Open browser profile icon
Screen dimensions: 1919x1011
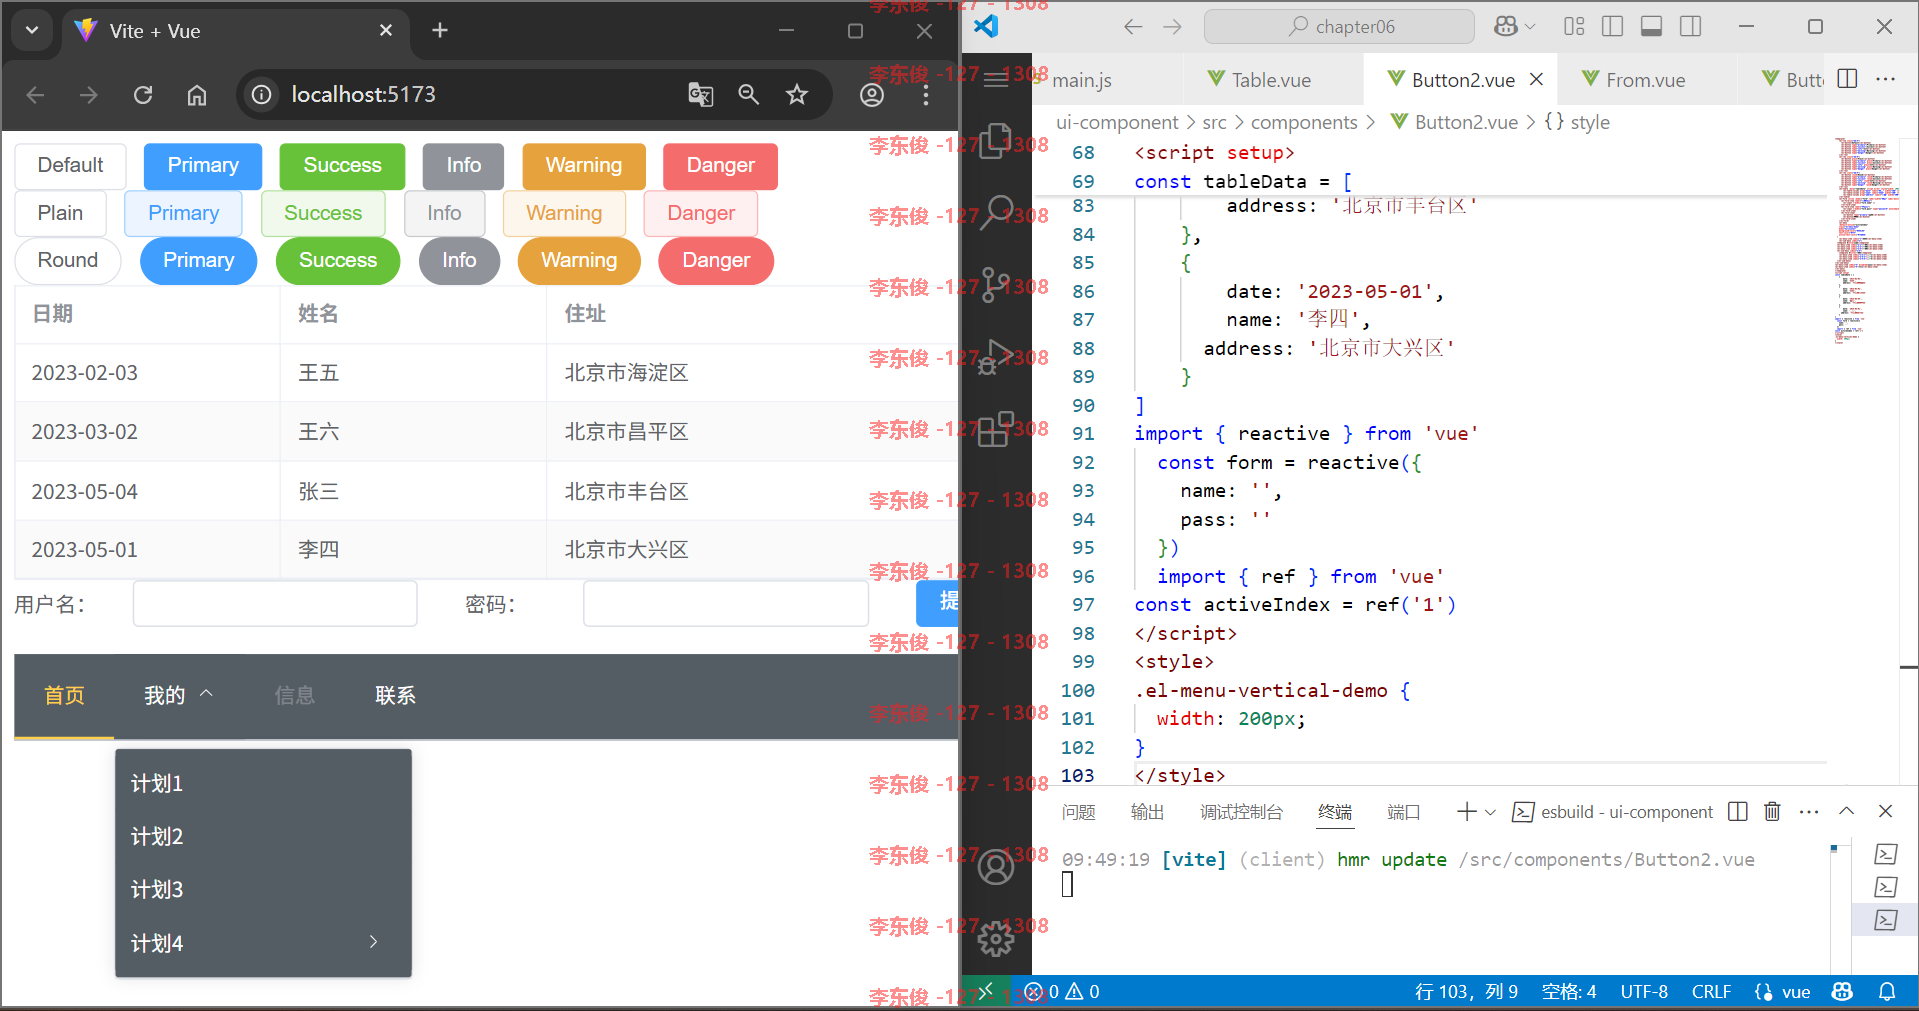click(872, 95)
